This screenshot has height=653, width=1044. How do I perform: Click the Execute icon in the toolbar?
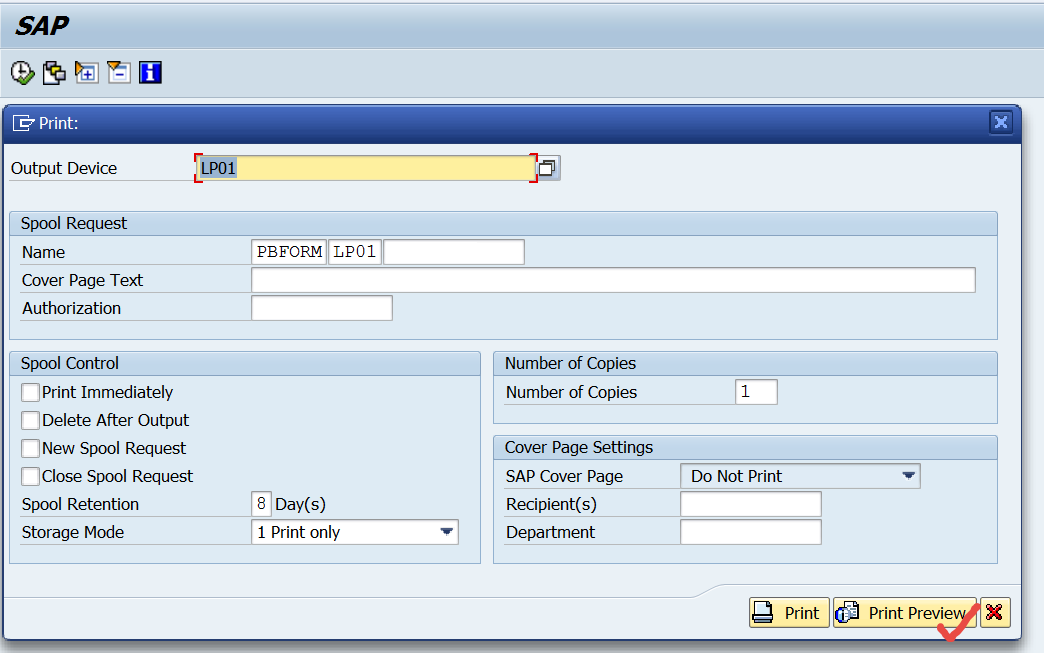click(x=21, y=71)
